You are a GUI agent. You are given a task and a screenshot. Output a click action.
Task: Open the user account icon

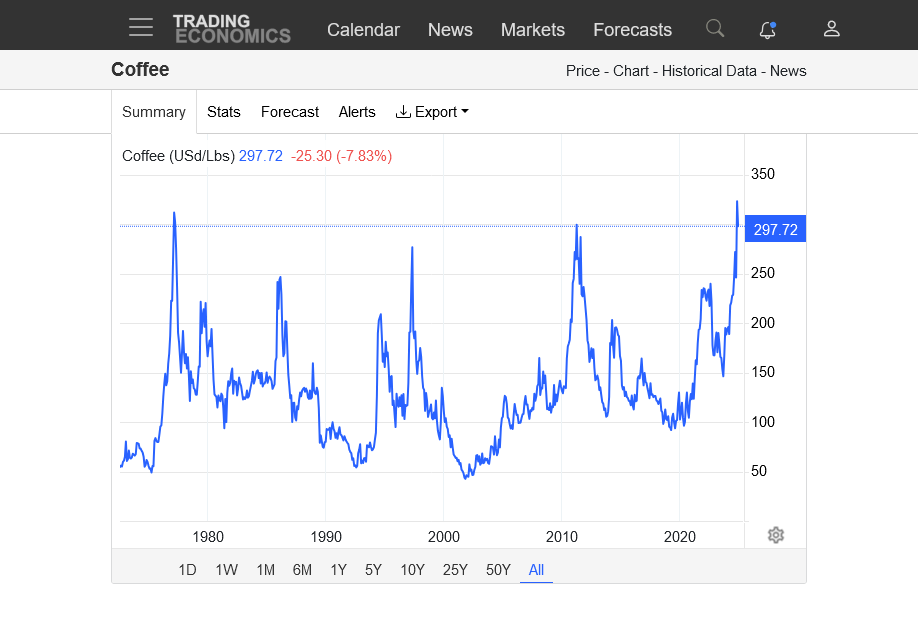tap(831, 28)
